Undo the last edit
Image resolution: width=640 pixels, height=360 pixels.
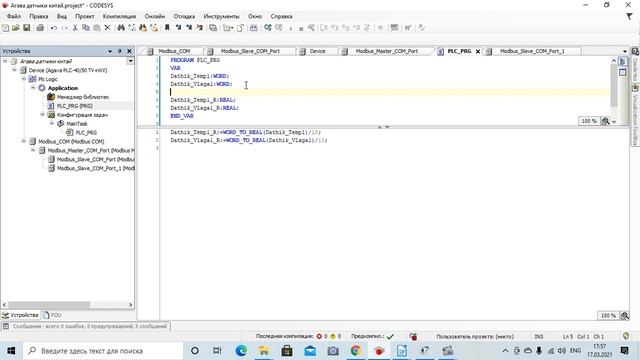[53, 28]
